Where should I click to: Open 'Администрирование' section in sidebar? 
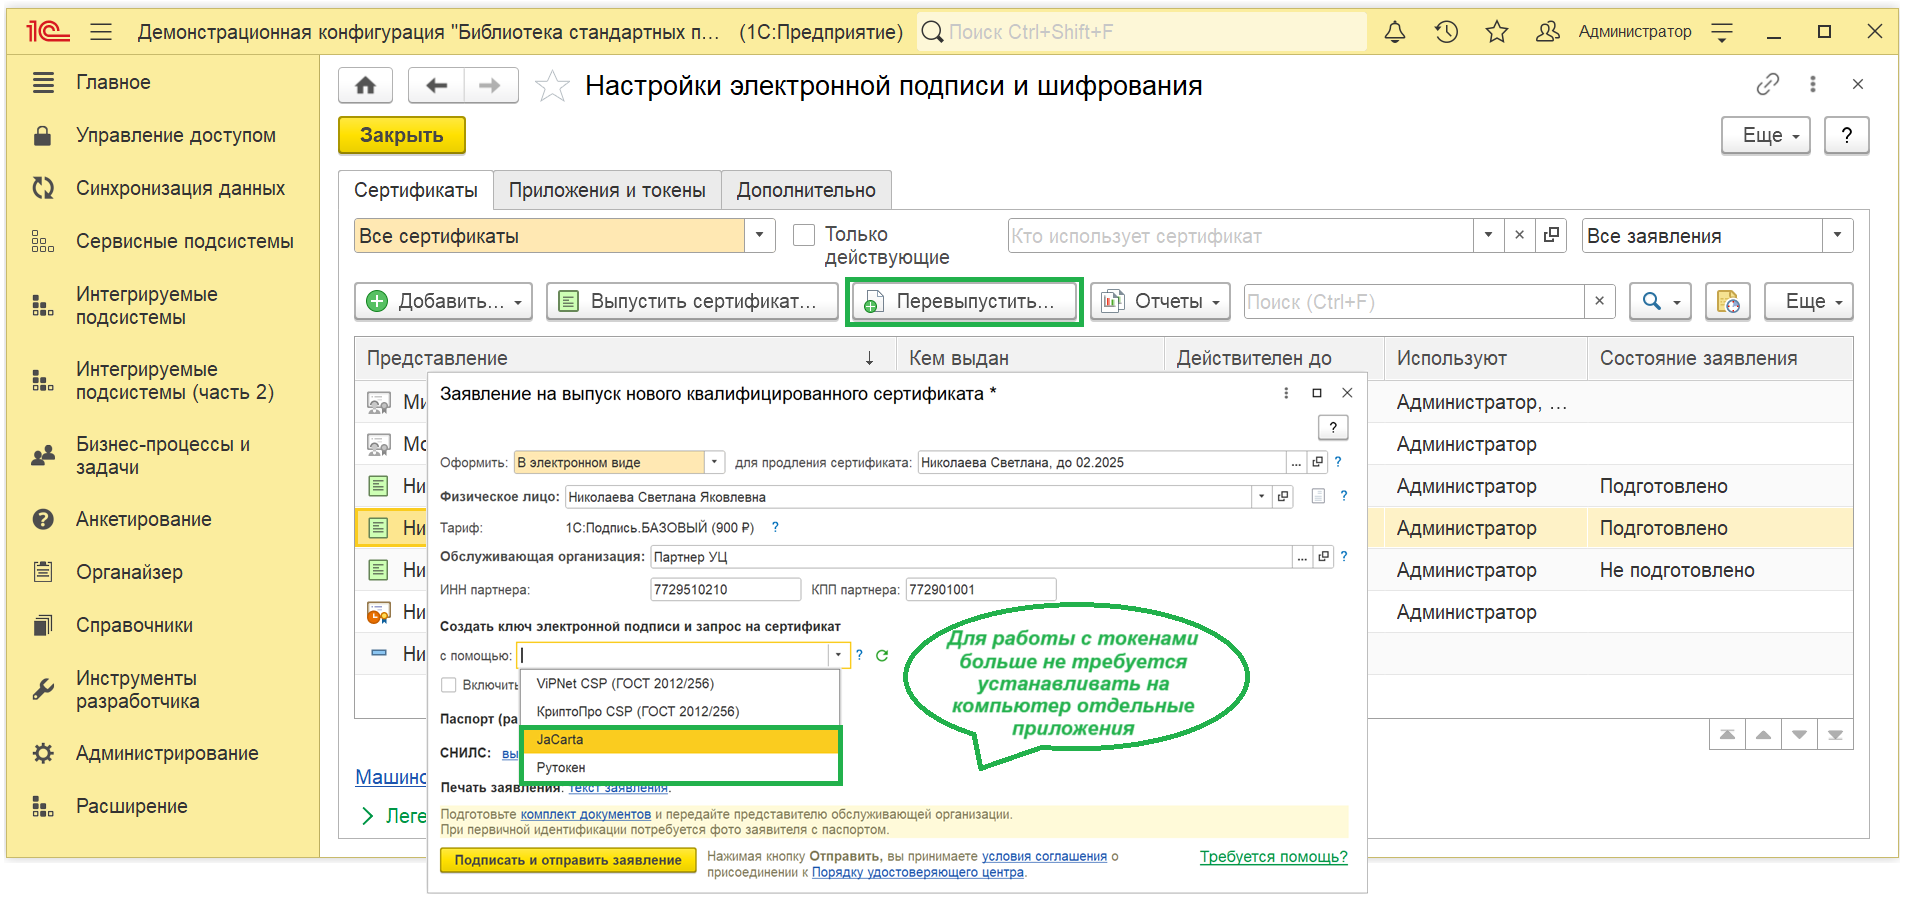coord(167,753)
